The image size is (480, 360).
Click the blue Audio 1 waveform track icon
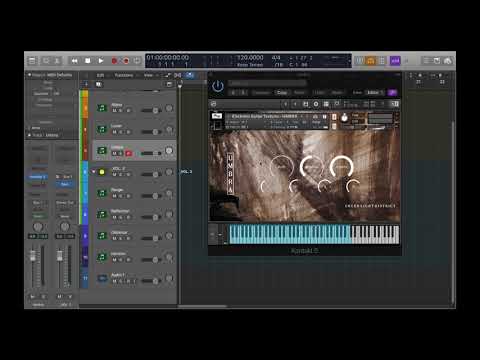[x=102, y=278]
